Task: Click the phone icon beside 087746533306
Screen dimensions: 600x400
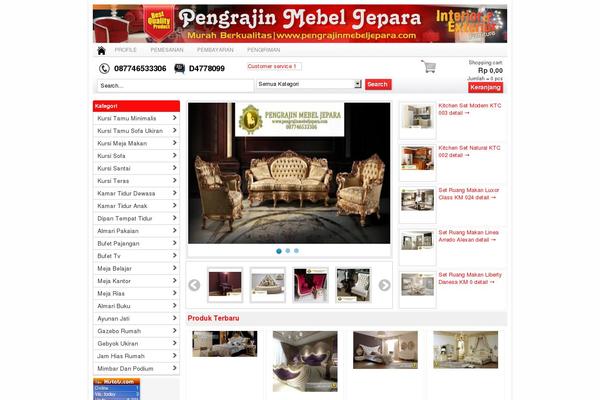Action: [x=104, y=69]
